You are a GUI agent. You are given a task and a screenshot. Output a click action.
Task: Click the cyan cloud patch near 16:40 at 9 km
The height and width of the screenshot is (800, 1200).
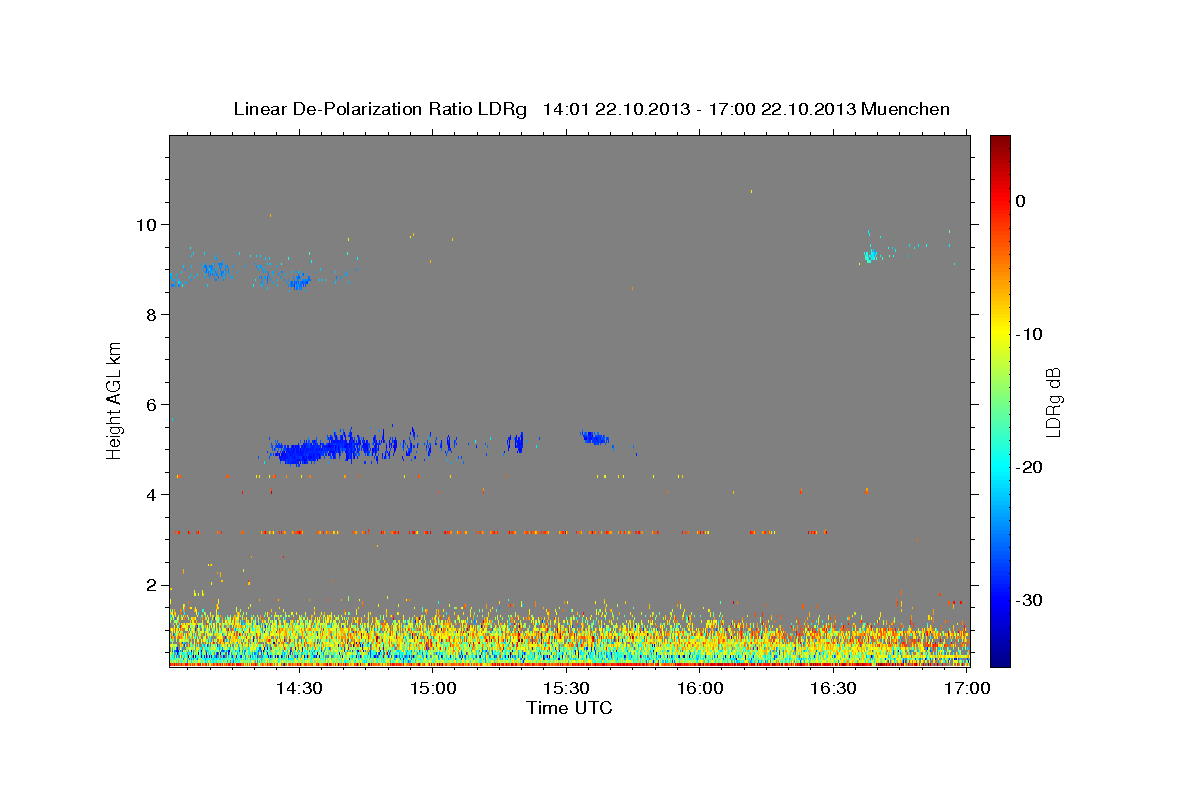[870, 256]
